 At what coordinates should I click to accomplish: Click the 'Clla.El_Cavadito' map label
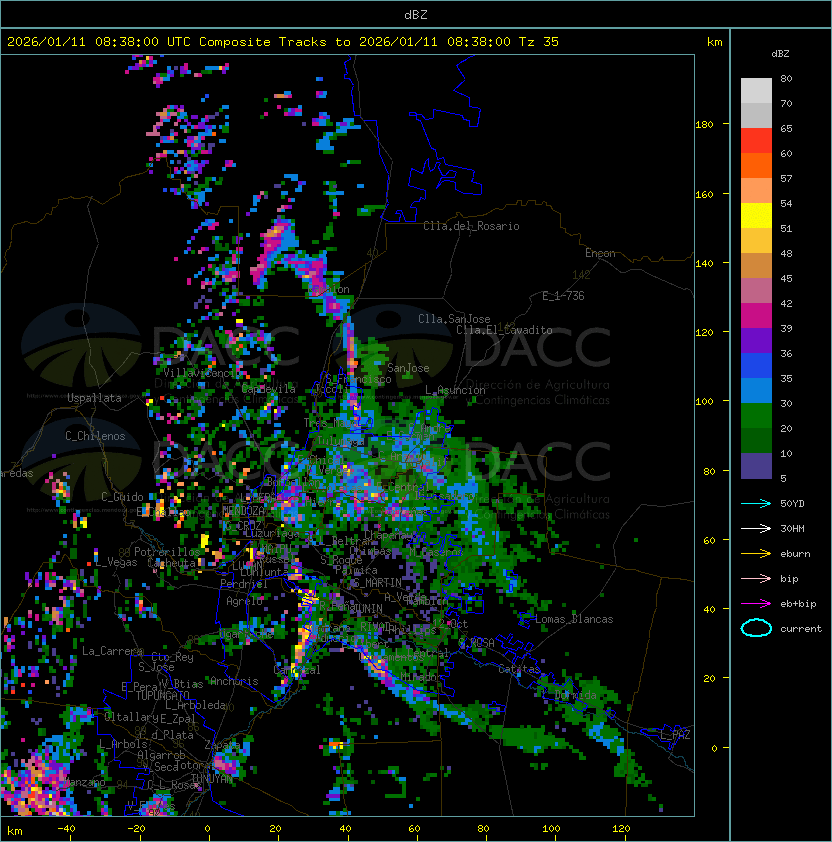pyautogui.click(x=504, y=330)
